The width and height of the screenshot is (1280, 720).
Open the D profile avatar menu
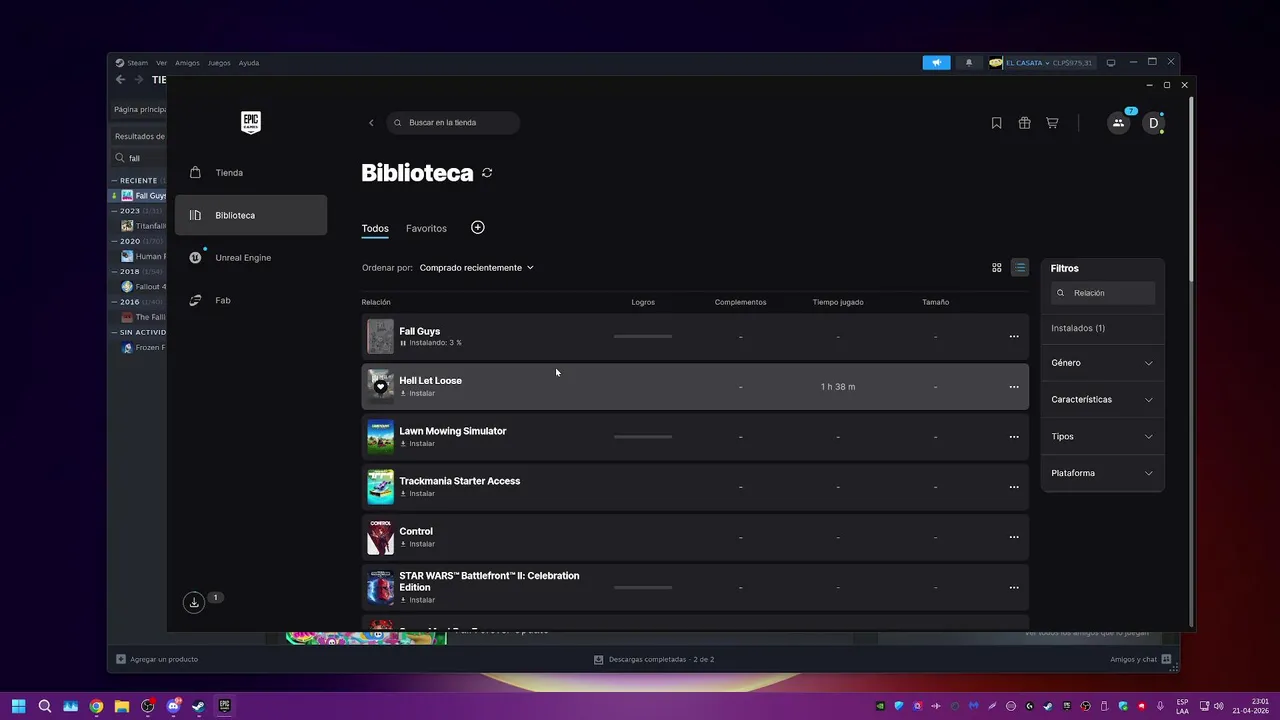[x=1153, y=123]
